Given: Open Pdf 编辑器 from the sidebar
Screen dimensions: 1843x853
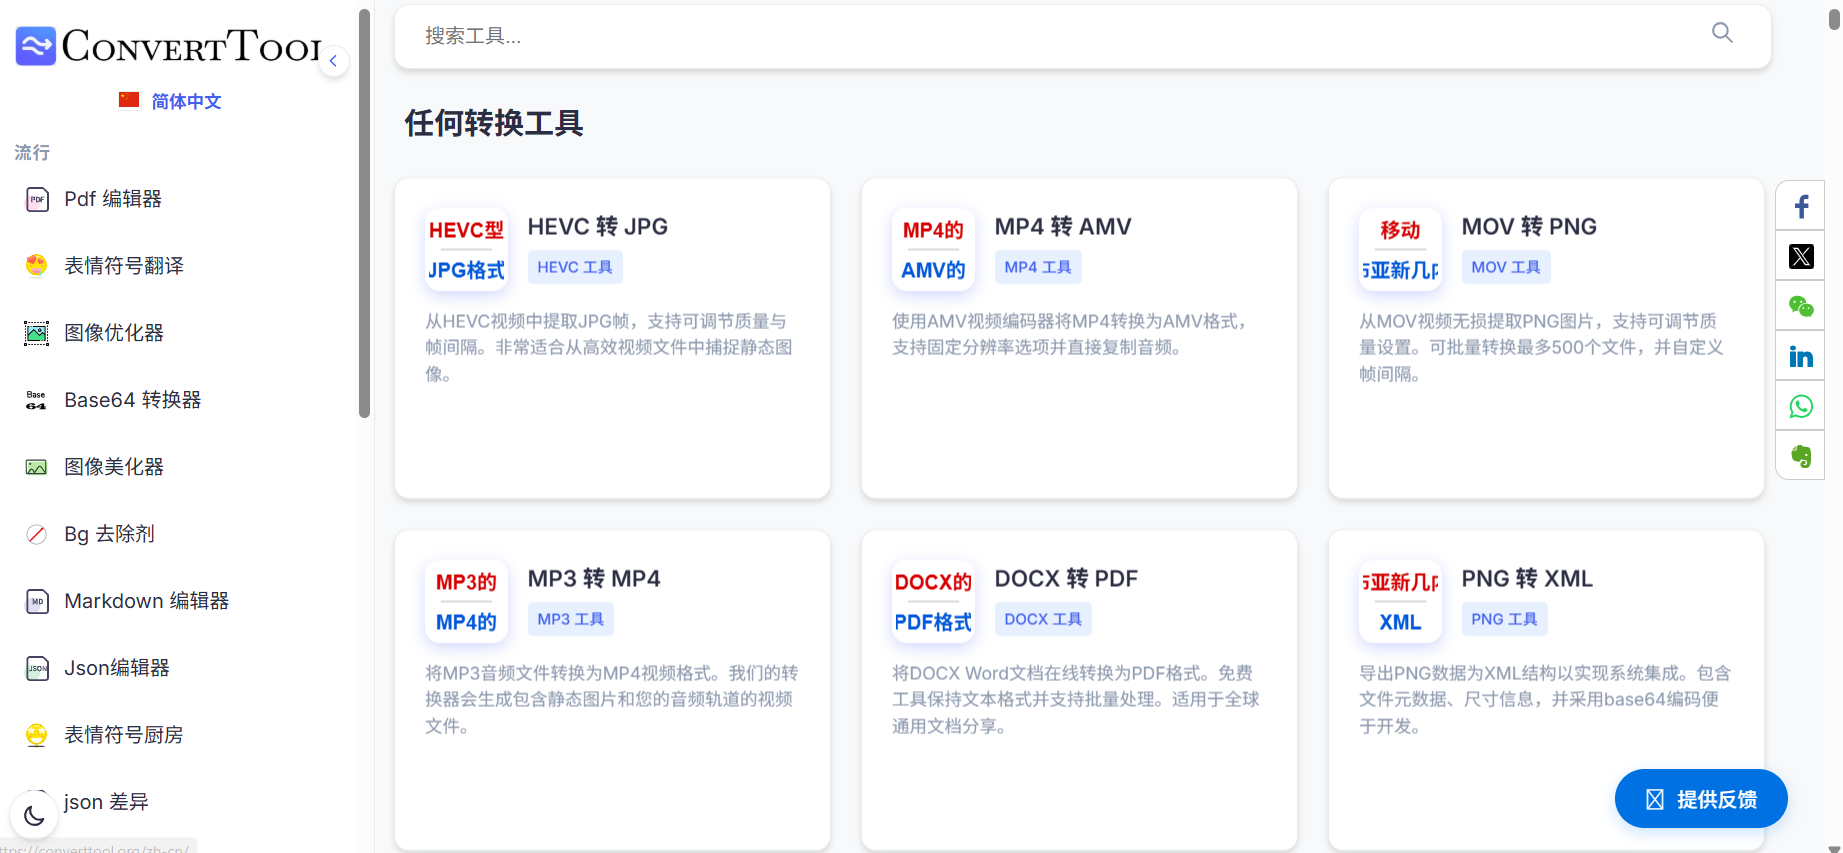Looking at the screenshot, I should coord(113,199).
